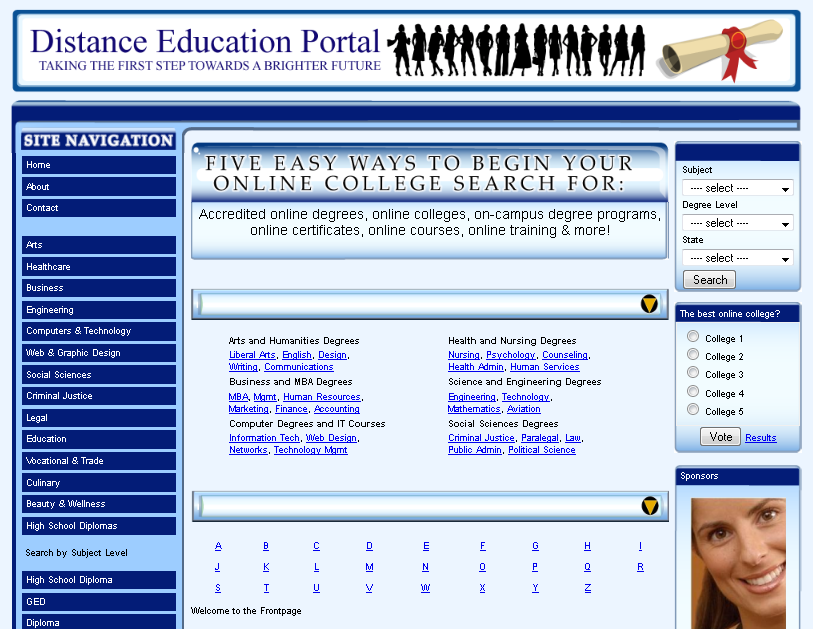
Task: Browse alphabet letter M link
Action: coord(369,567)
